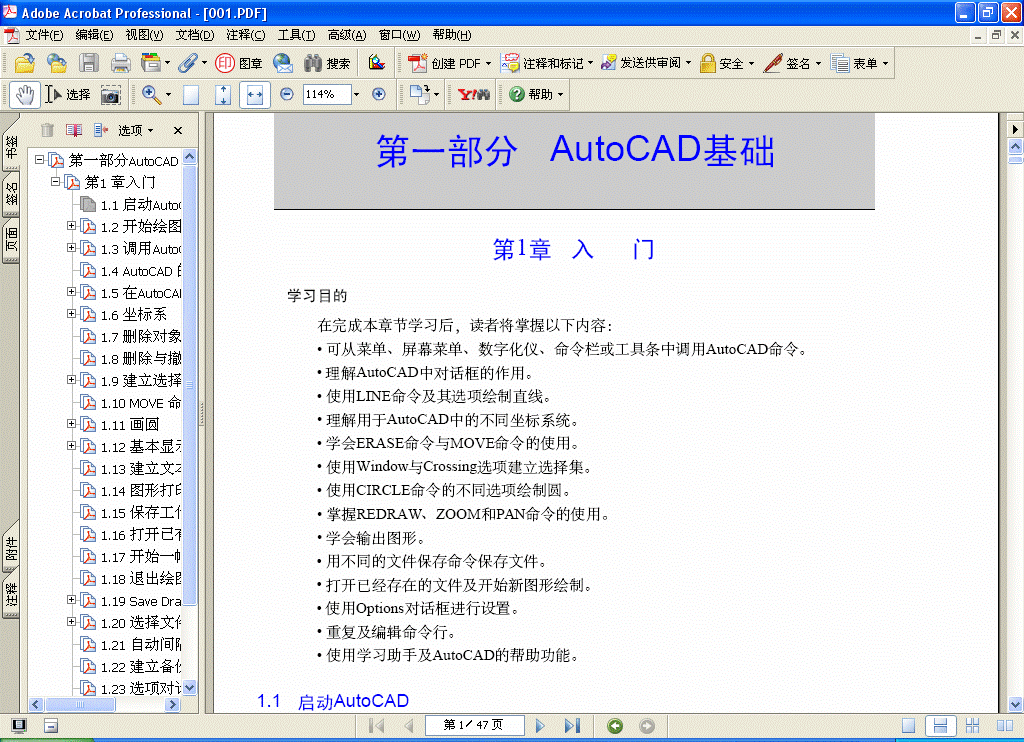Click the trash icon in bookmarks panel
Screen dimensions: 1024x742
coord(47,130)
